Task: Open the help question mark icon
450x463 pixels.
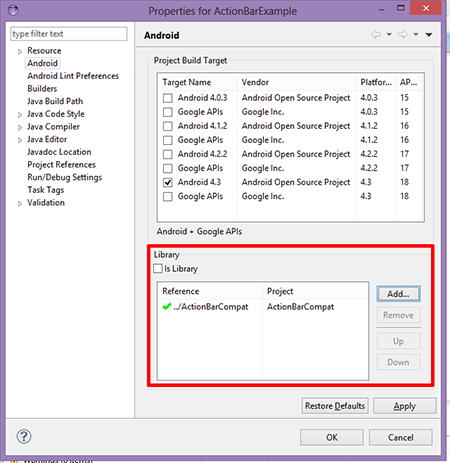Action: (24, 436)
